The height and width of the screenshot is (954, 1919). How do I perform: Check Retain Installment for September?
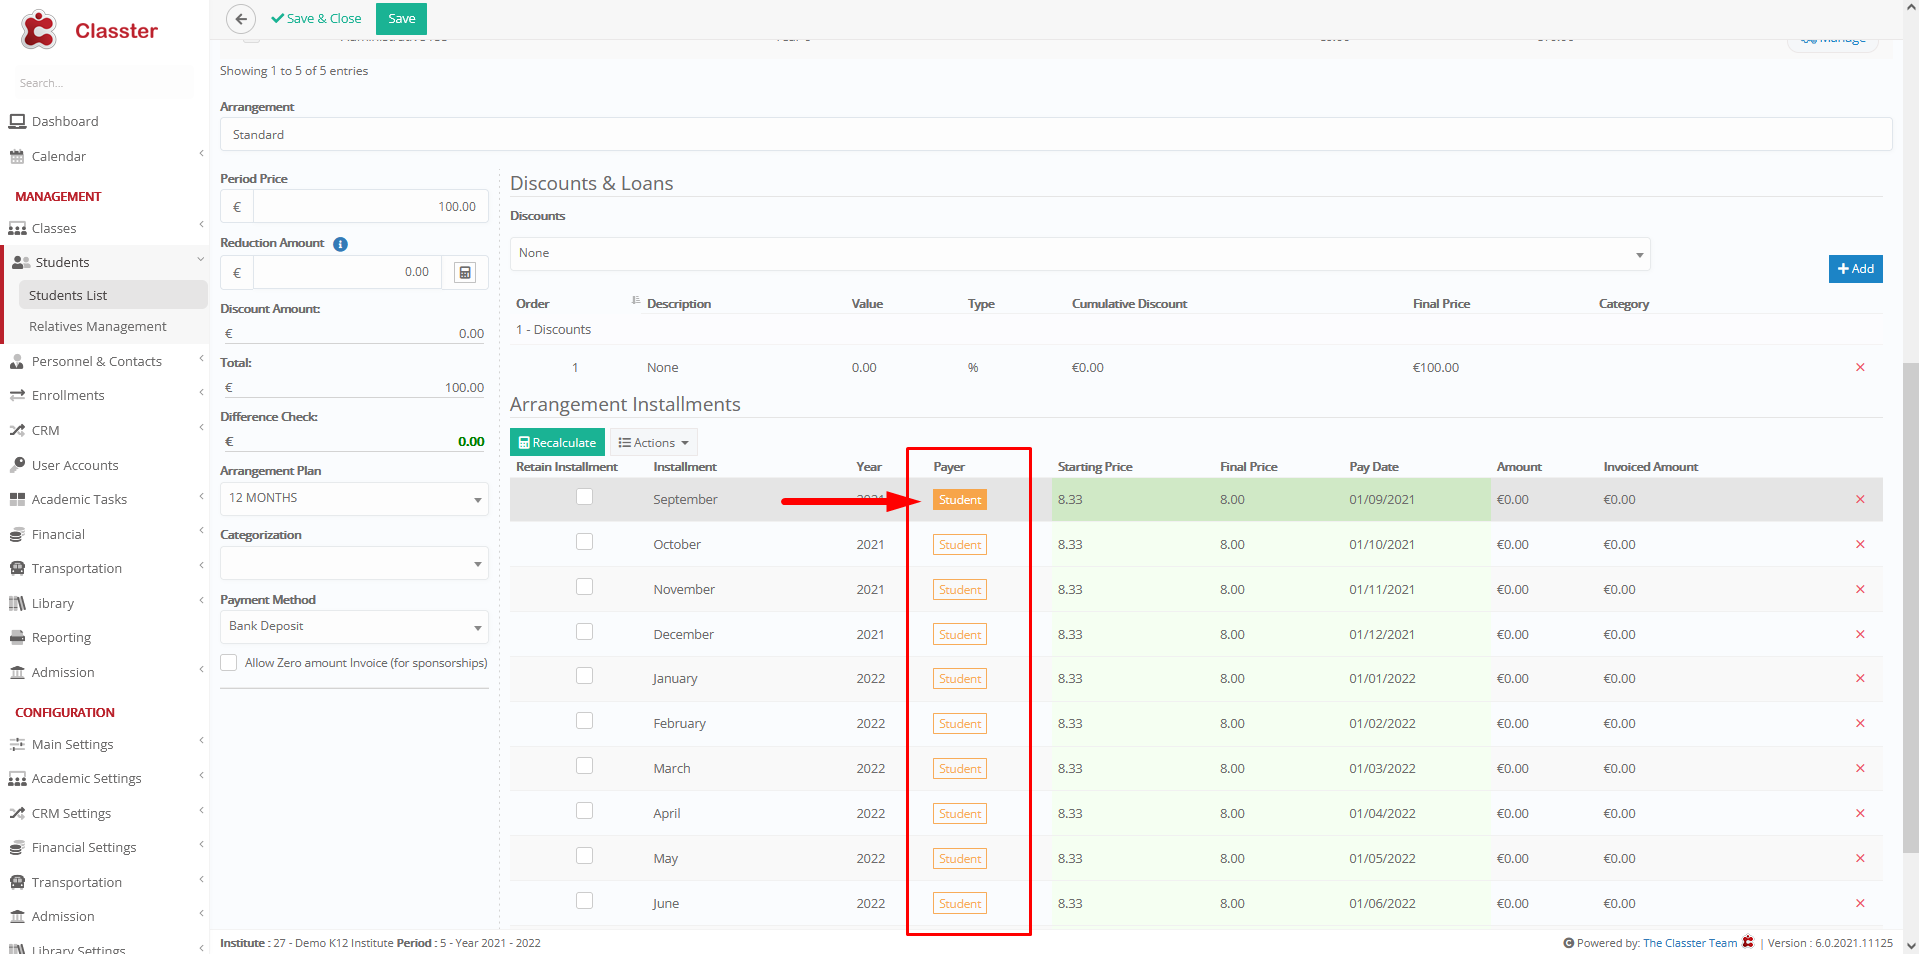585,497
